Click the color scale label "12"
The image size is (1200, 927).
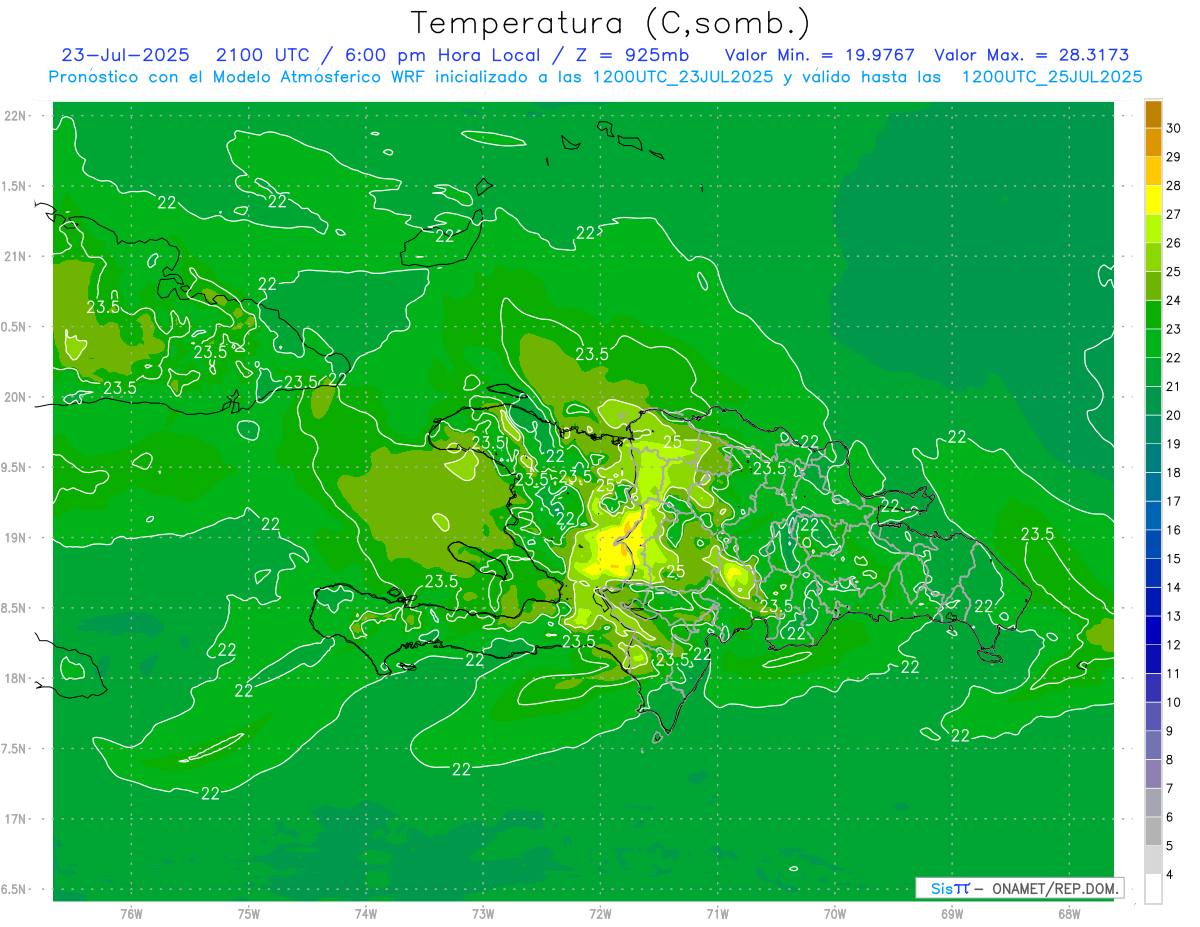(1174, 645)
